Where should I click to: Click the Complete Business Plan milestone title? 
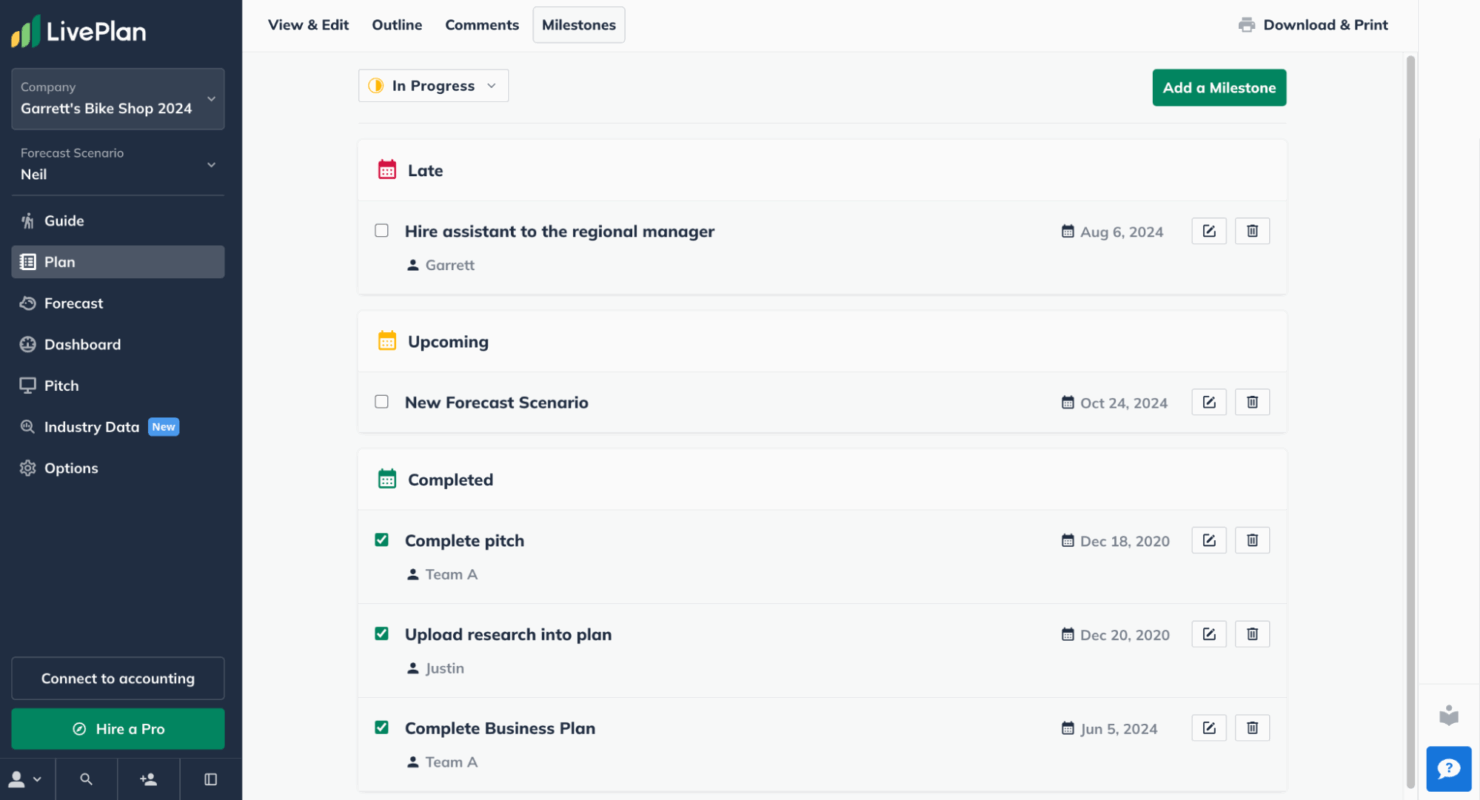click(x=500, y=728)
